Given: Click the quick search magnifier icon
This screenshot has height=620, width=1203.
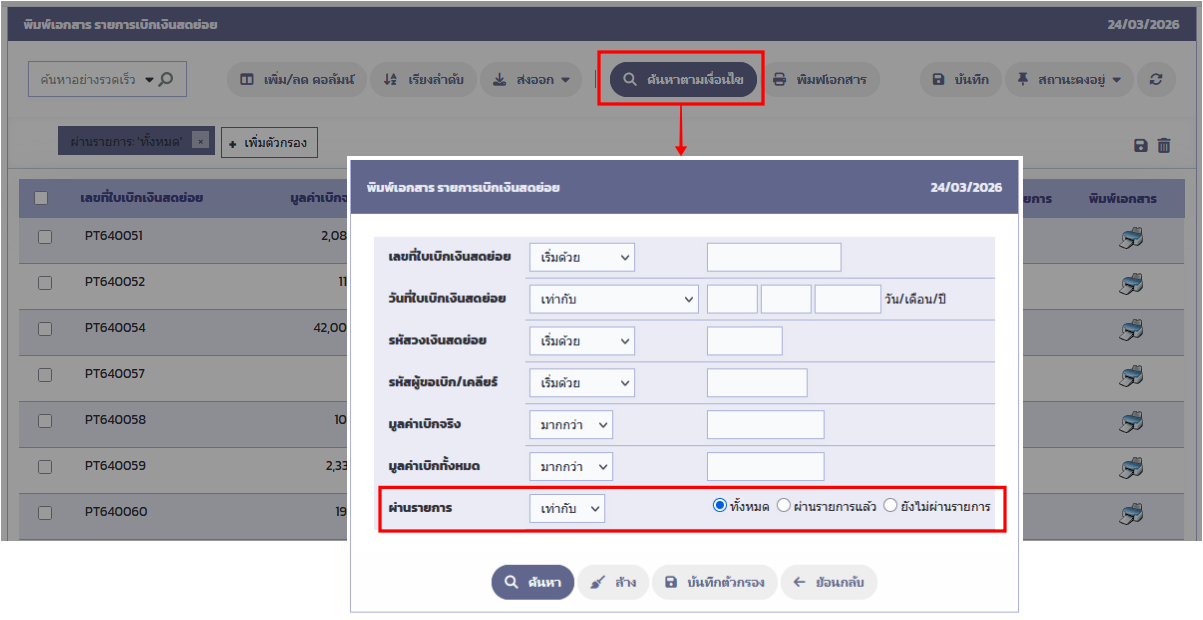Looking at the screenshot, I should click(x=166, y=79).
